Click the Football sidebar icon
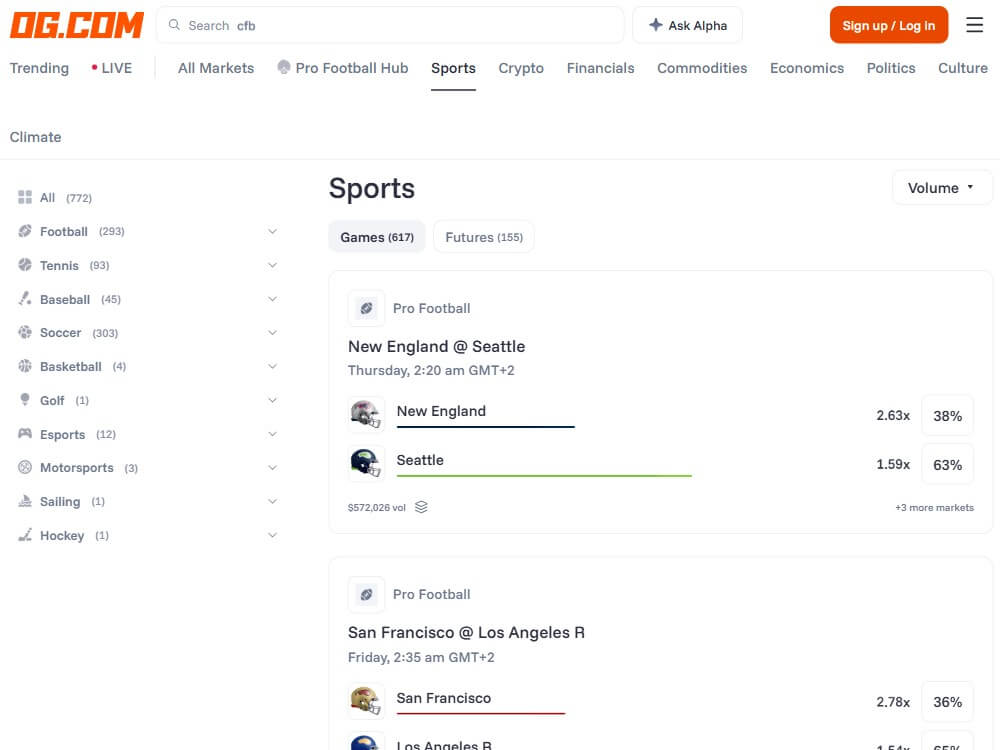Screen dimensions: 1000x750 click(25, 231)
